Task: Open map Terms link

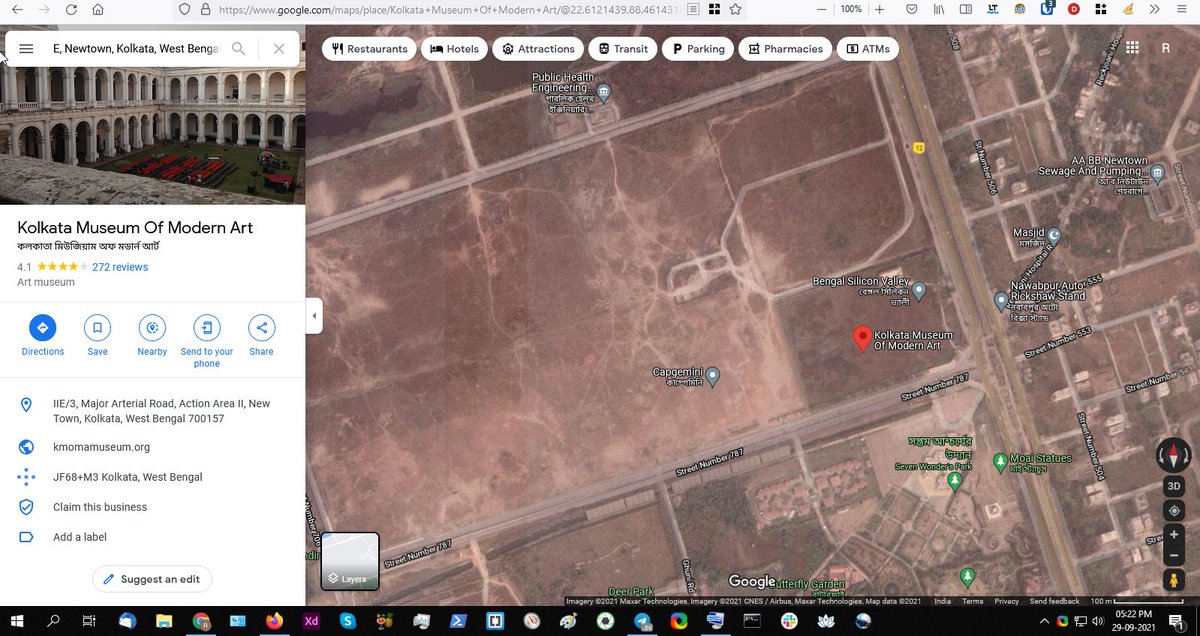Action: [x=972, y=601]
